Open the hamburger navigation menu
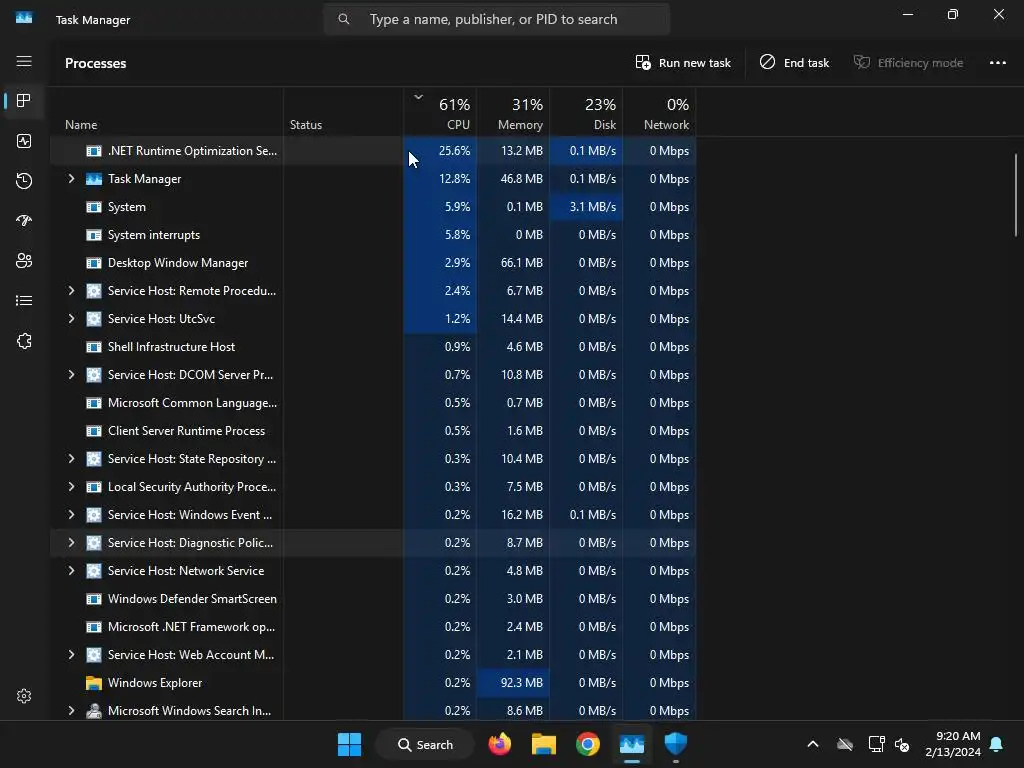The width and height of the screenshot is (1024, 768). [x=24, y=61]
